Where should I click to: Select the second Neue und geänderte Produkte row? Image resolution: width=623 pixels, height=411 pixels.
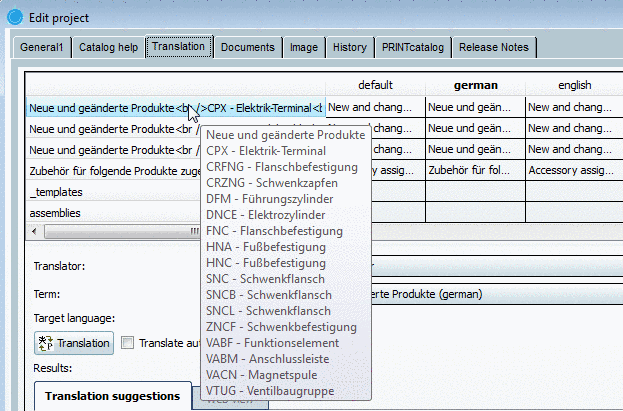click(114, 129)
